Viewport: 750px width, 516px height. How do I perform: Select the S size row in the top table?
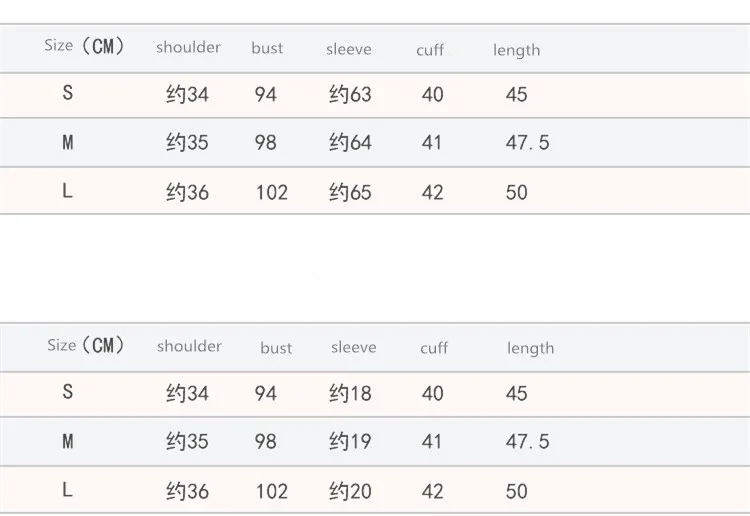pos(375,95)
